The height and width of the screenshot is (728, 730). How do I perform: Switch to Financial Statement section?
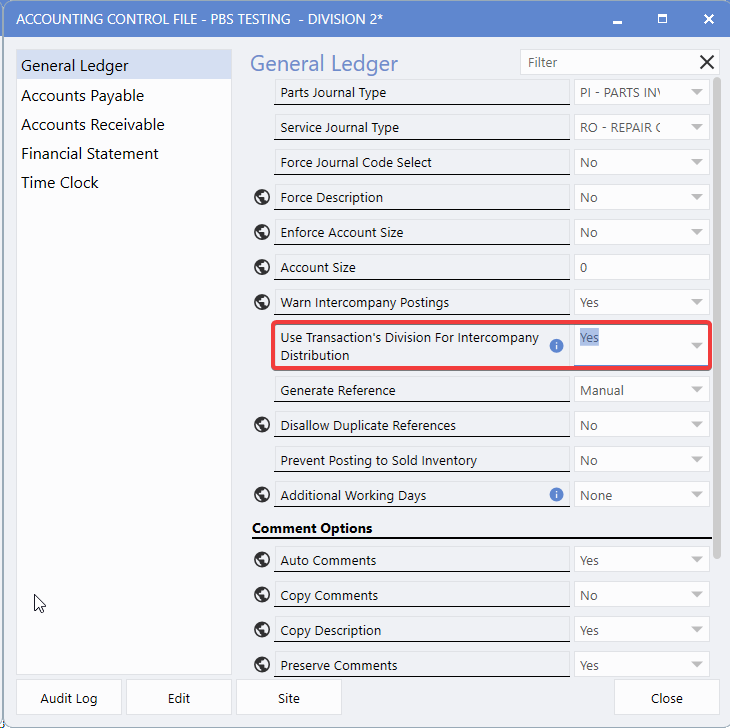point(90,154)
